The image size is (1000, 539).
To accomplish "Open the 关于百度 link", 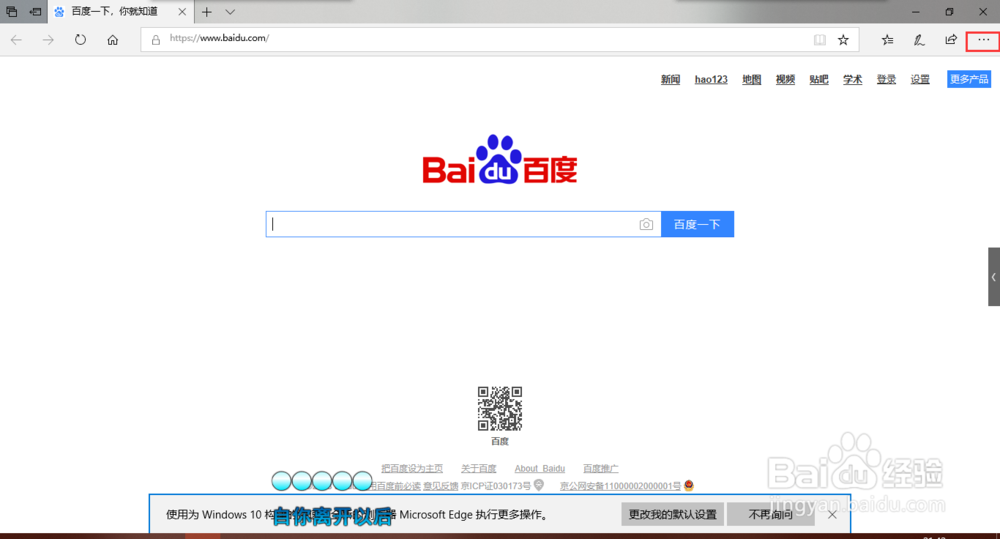I will [x=478, y=469].
